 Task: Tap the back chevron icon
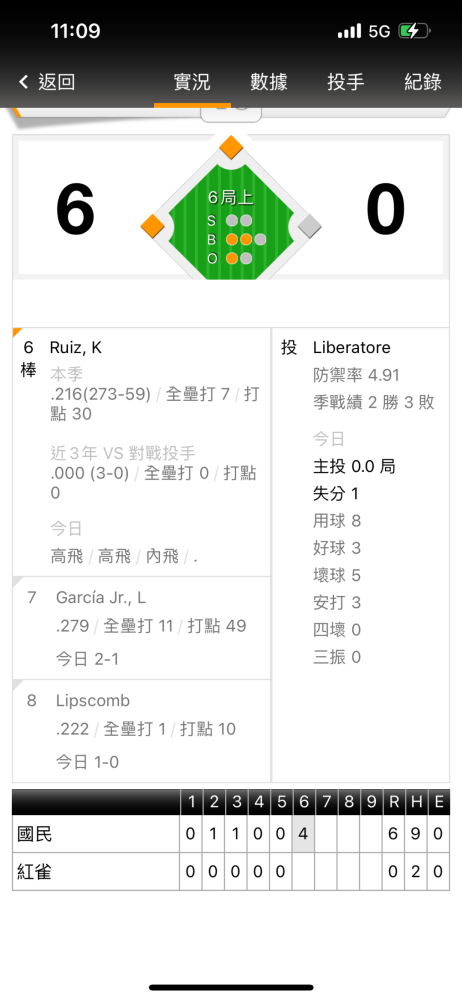[24, 82]
